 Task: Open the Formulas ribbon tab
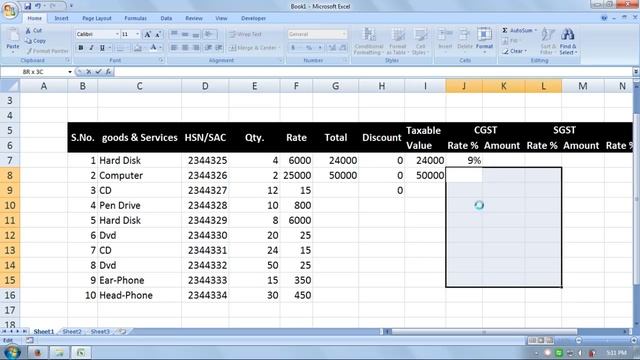coord(136,18)
